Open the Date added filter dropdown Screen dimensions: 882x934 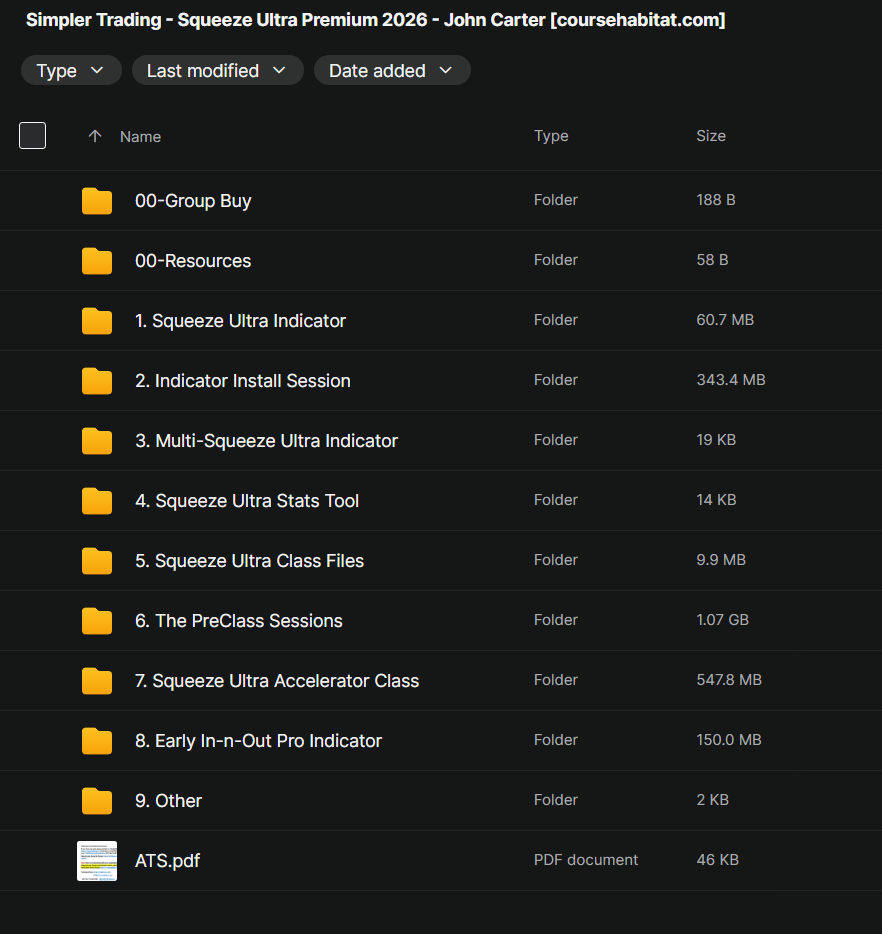(392, 70)
